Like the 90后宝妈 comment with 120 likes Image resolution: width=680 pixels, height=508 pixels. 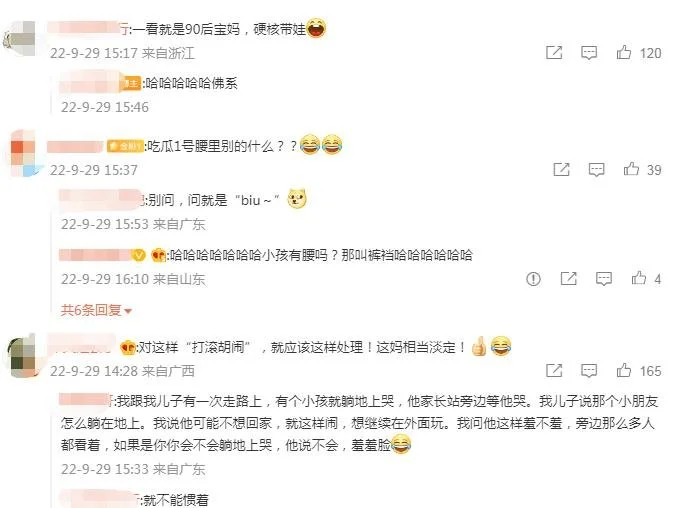[624, 52]
